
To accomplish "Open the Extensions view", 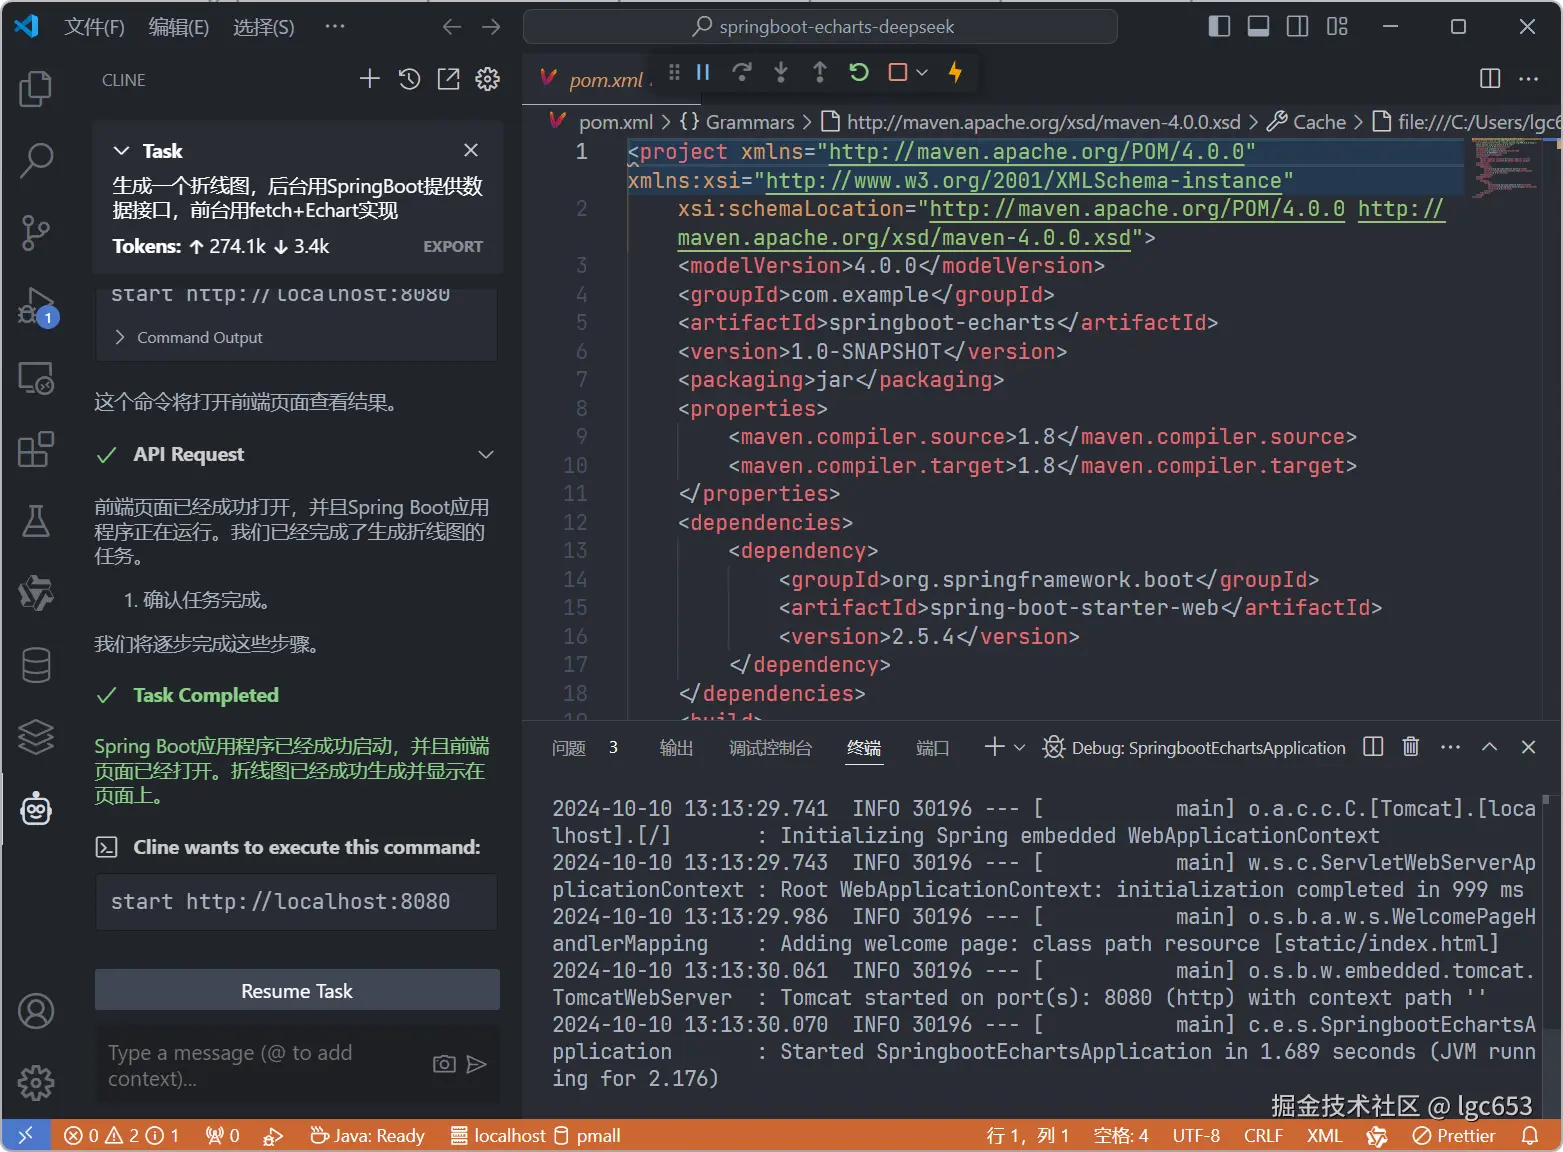I will (x=36, y=449).
